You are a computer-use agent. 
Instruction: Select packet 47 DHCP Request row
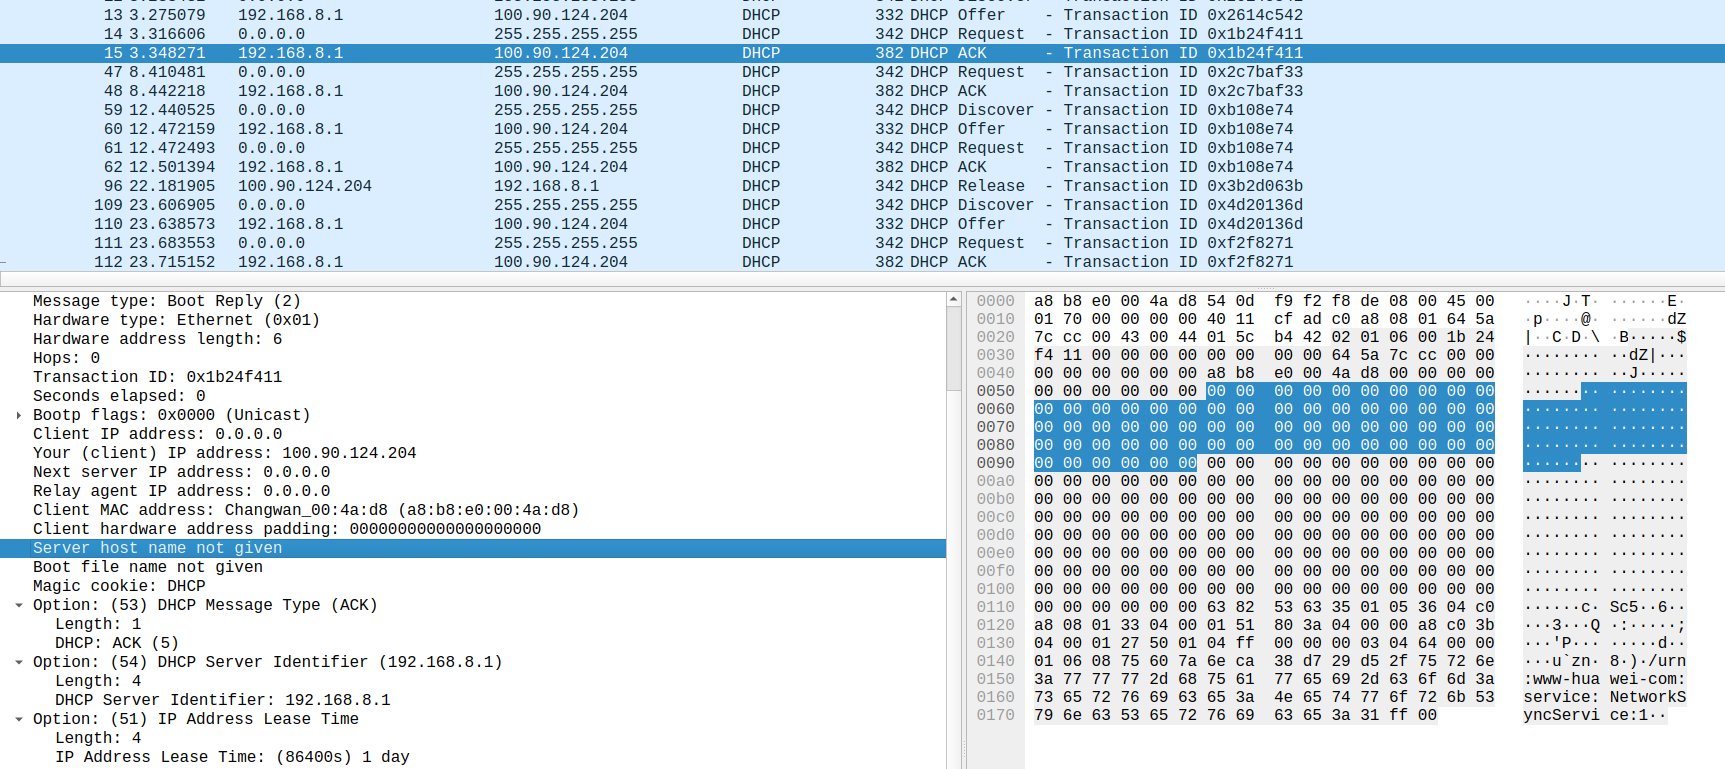700,72
